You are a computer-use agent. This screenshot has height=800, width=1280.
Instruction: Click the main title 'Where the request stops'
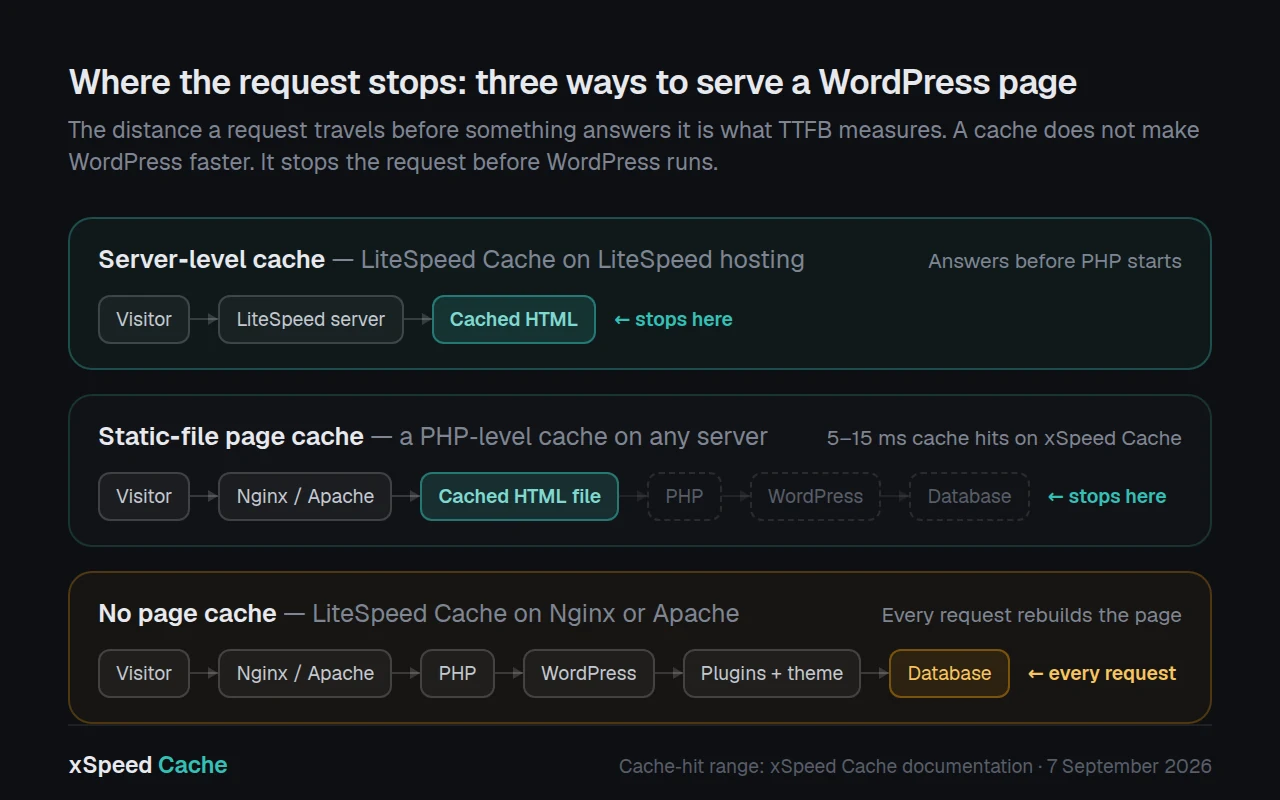point(572,82)
